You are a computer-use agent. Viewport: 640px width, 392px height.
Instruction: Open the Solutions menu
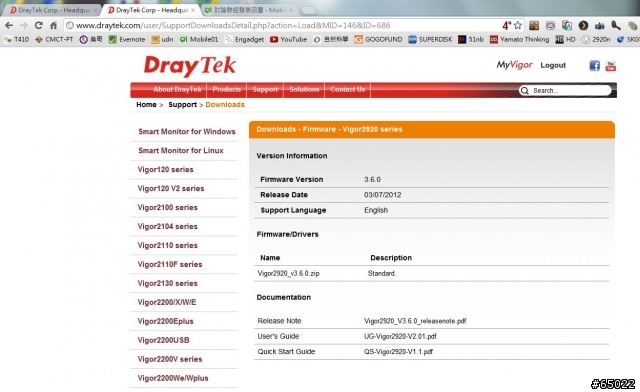pyautogui.click(x=304, y=89)
